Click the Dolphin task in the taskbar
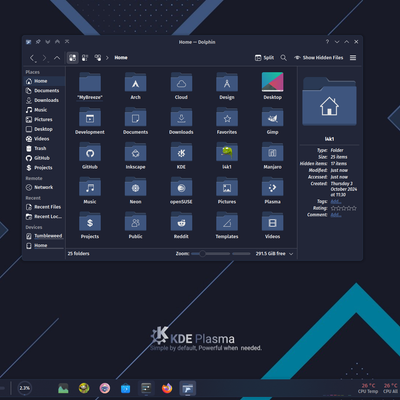 pyautogui.click(x=188, y=388)
